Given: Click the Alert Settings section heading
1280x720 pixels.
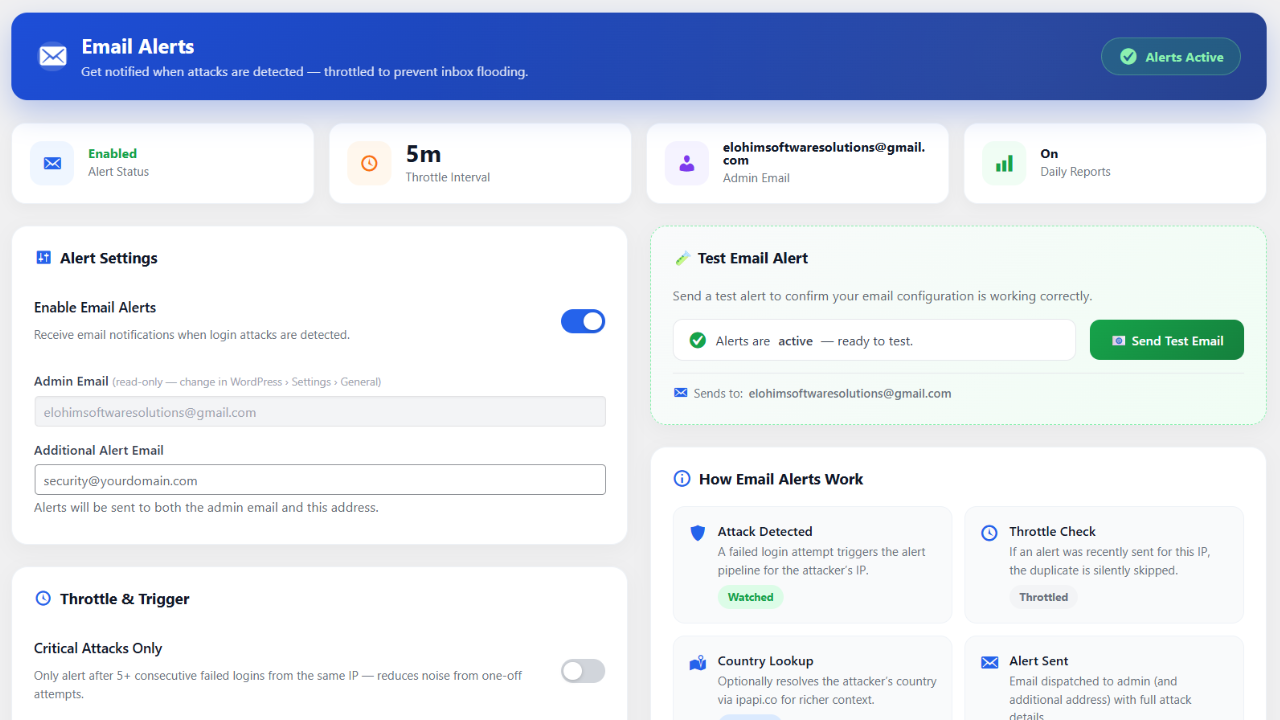Looking at the screenshot, I should [109, 258].
